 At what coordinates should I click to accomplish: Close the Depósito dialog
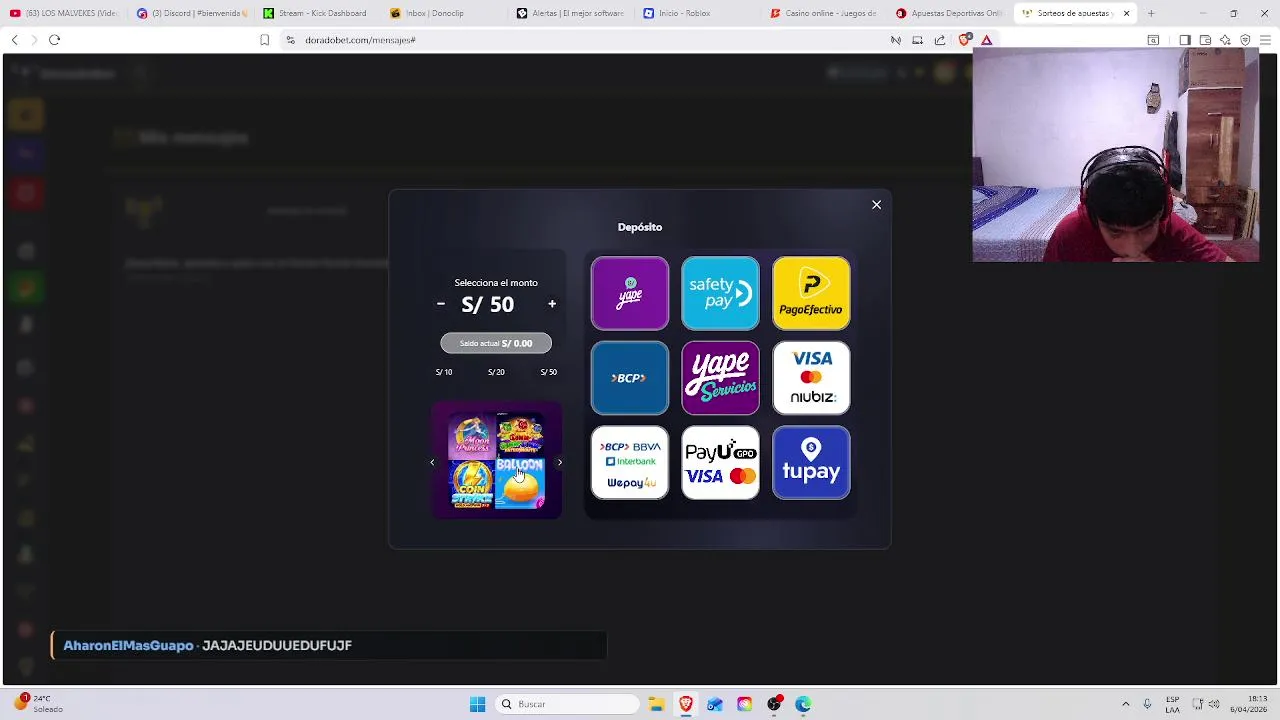click(876, 205)
